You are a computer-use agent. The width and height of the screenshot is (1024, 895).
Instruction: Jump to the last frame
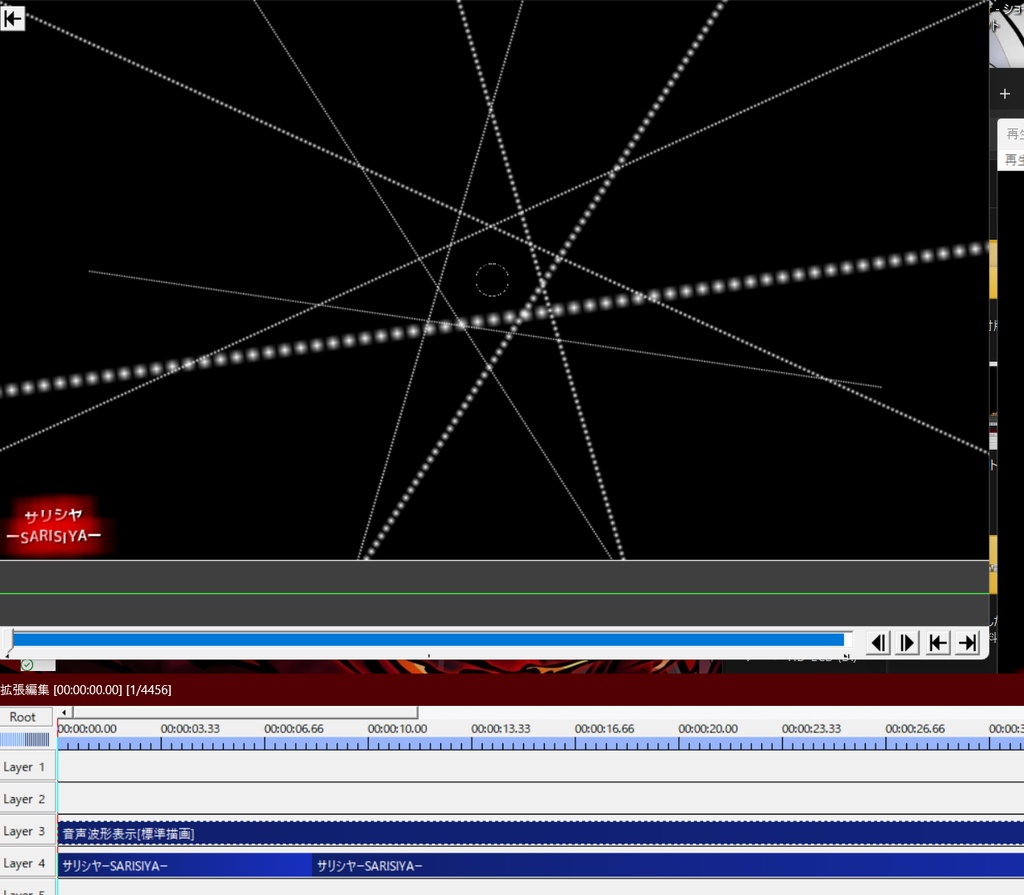967,643
